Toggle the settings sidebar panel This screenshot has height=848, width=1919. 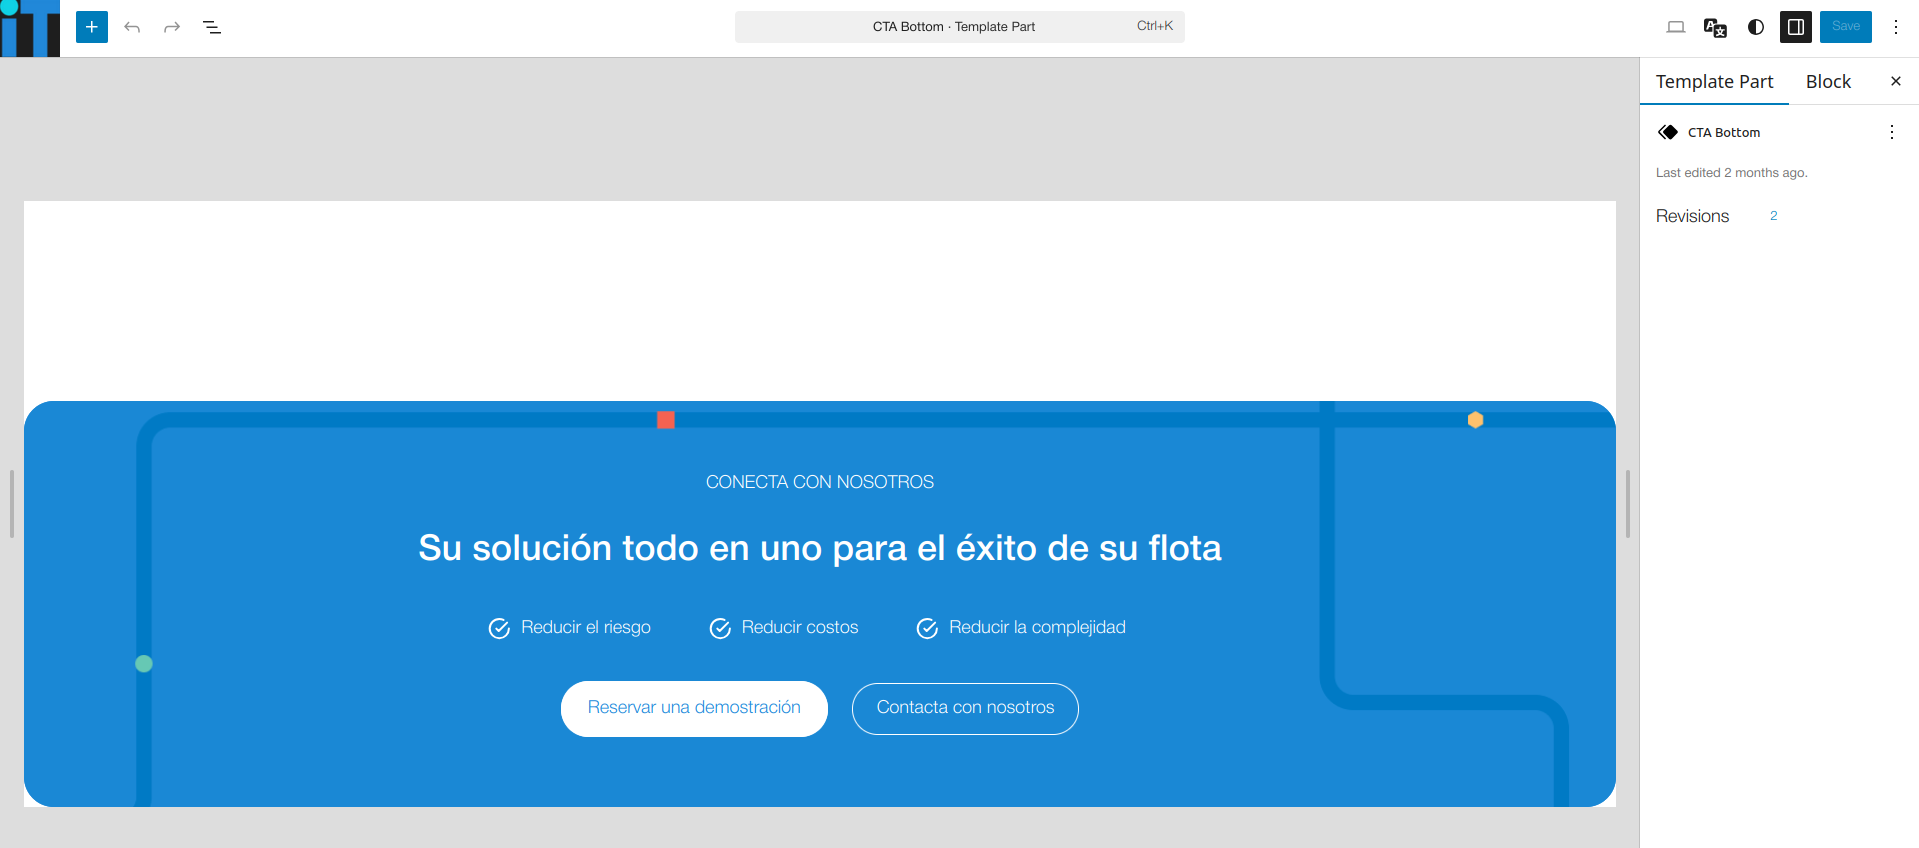click(x=1796, y=27)
